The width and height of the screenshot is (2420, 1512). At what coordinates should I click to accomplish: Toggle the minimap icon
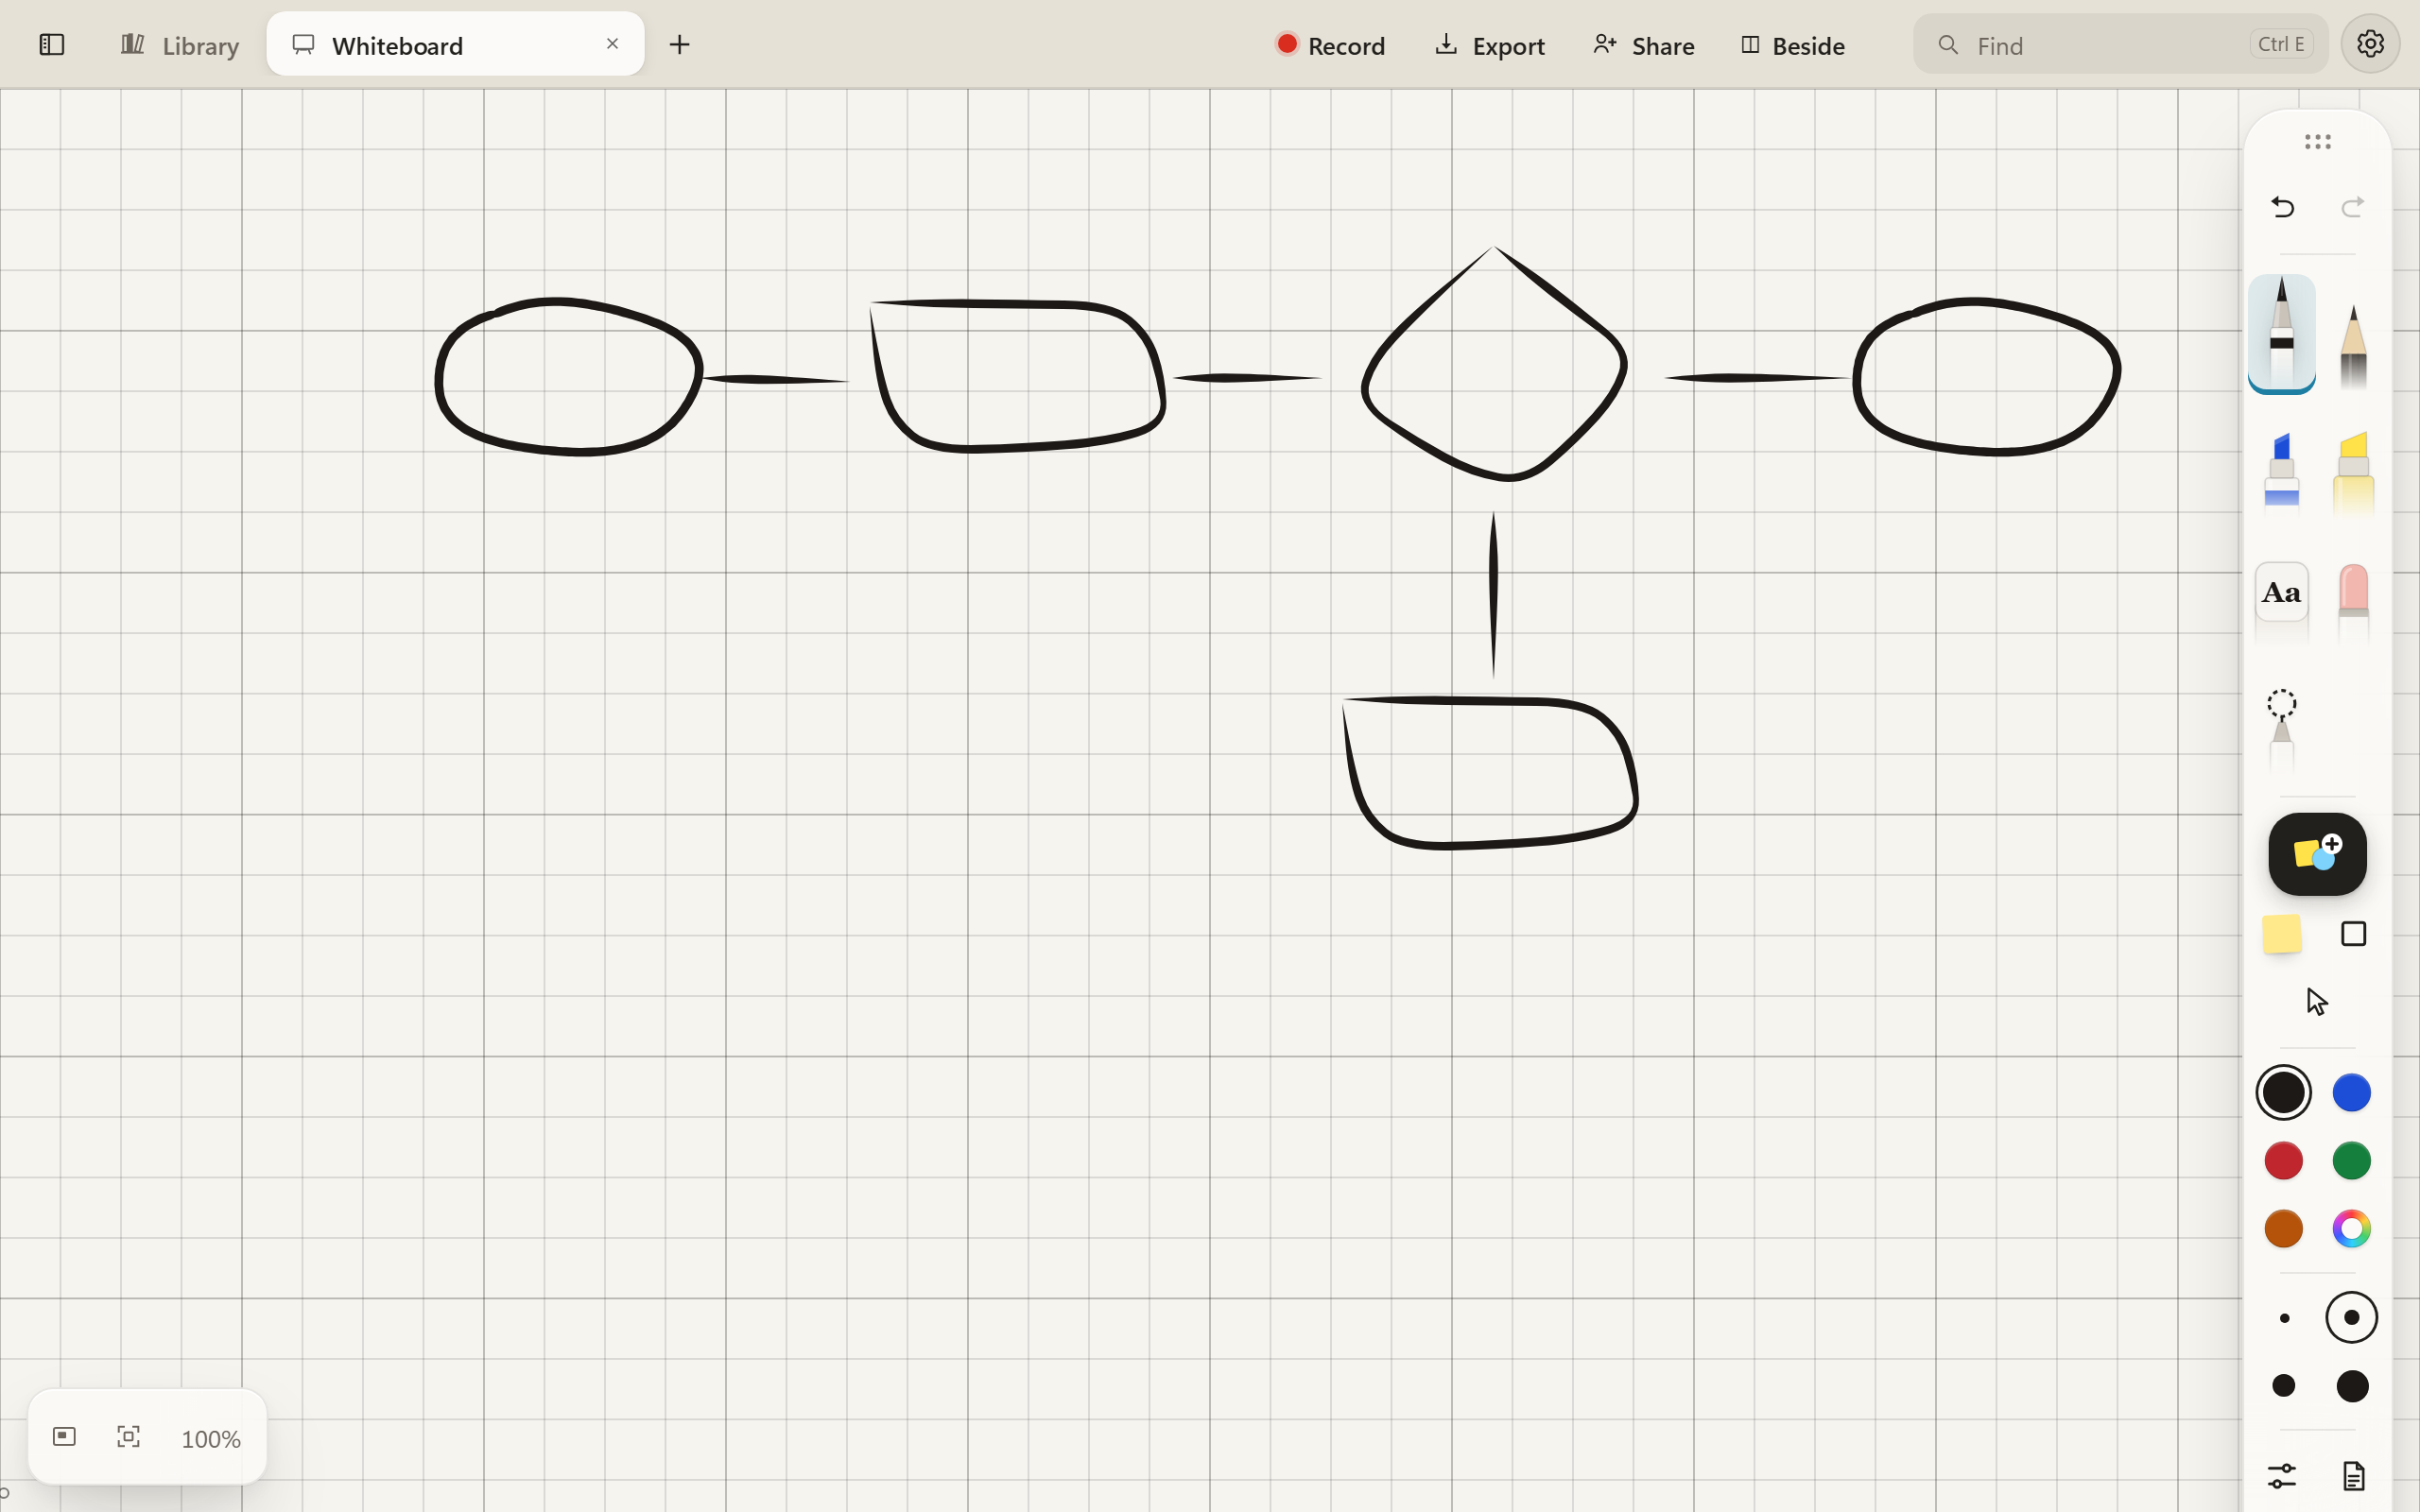tap(64, 1437)
